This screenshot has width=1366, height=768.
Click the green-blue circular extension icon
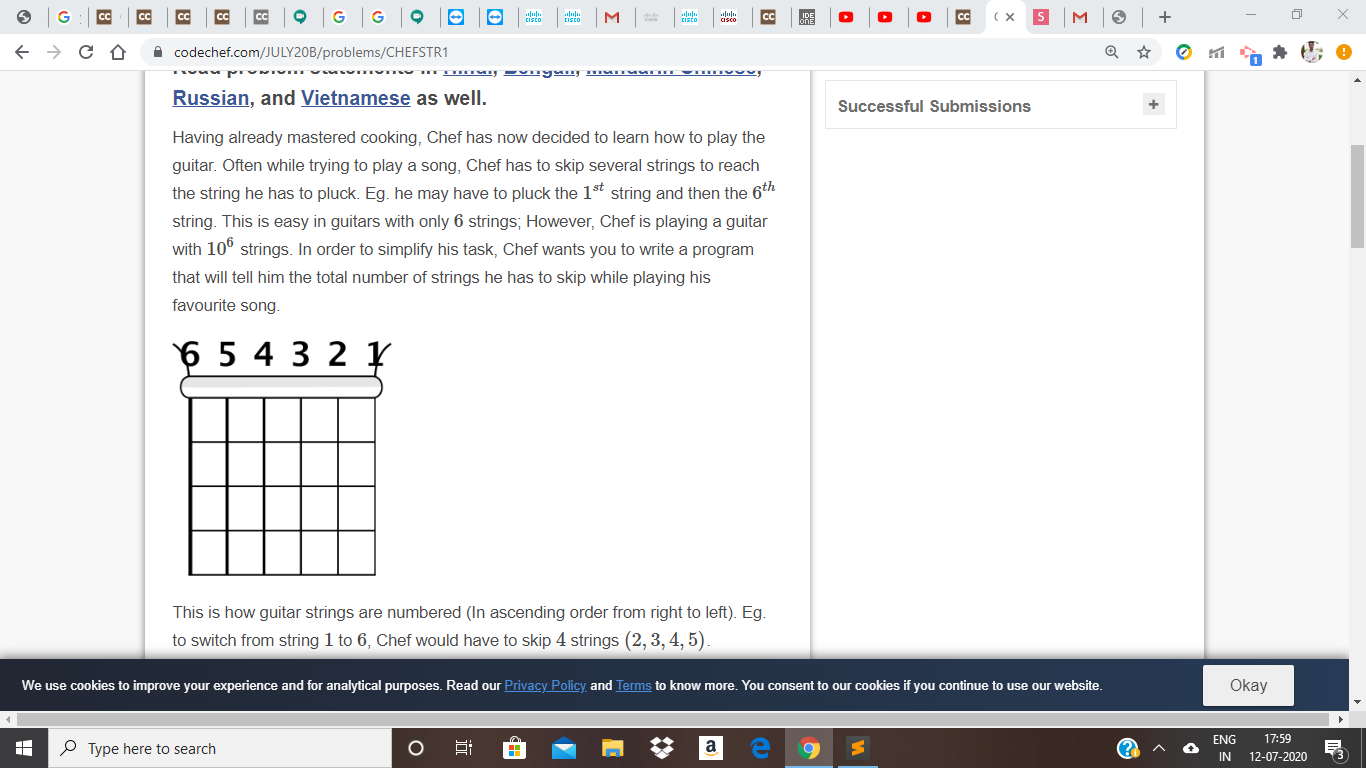(1184, 52)
